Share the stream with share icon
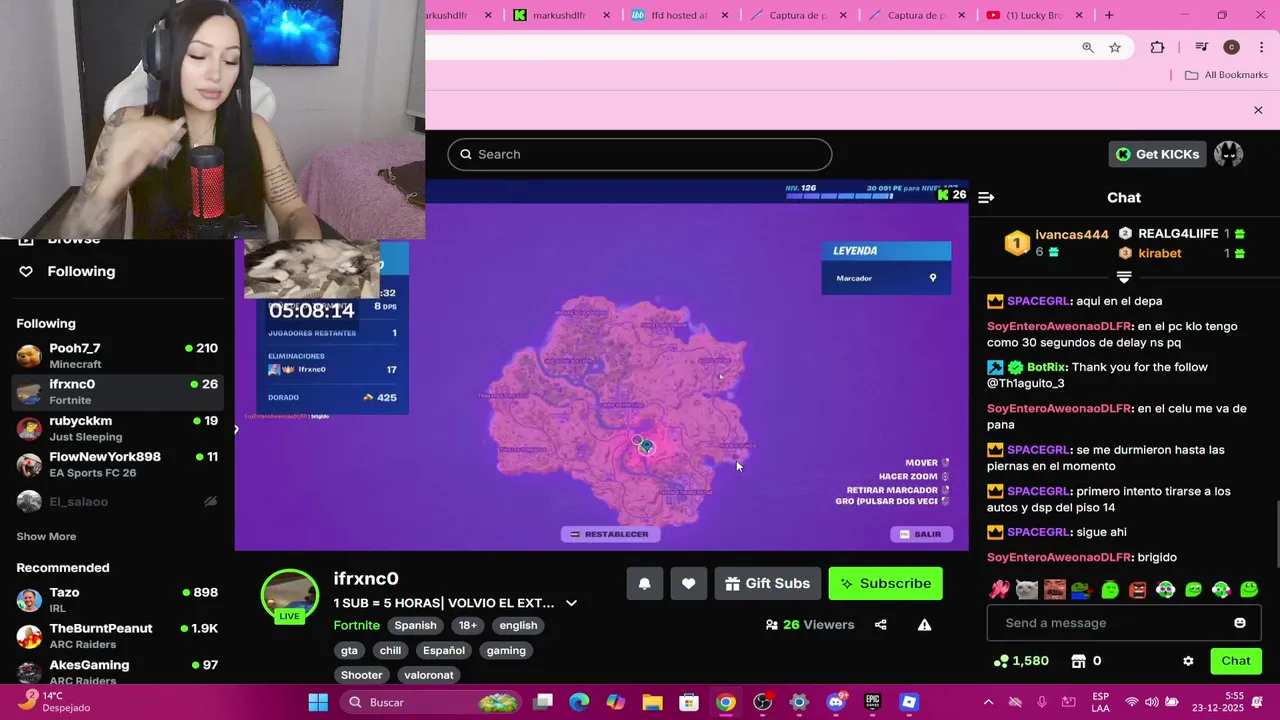1280x720 pixels. [881, 625]
